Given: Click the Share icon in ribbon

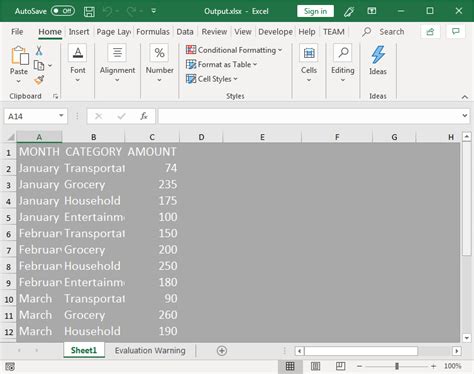Looking at the screenshot, I should [430, 32].
